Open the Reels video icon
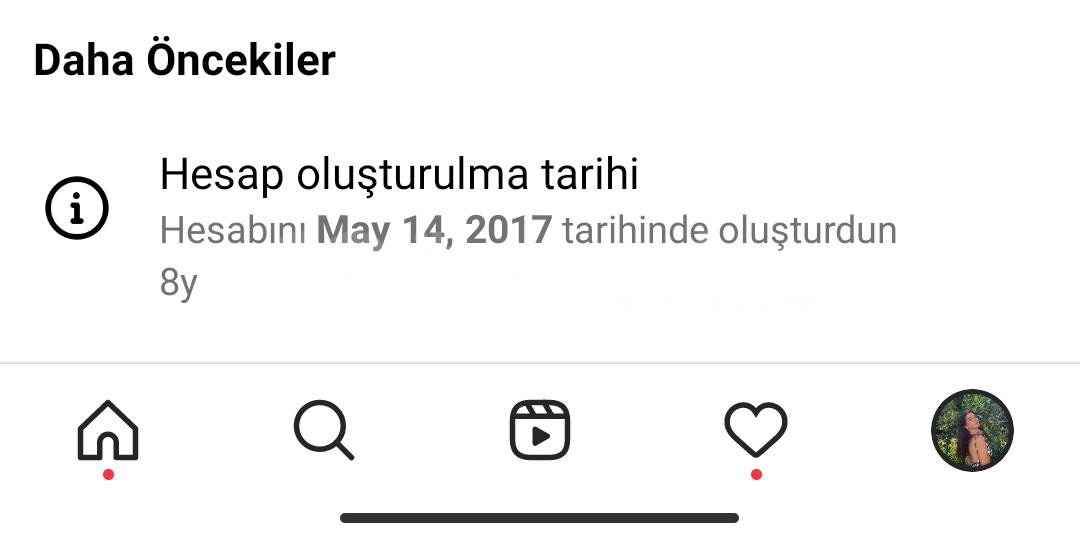The width and height of the screenshot is (1080, 540). tap(540, 430)
